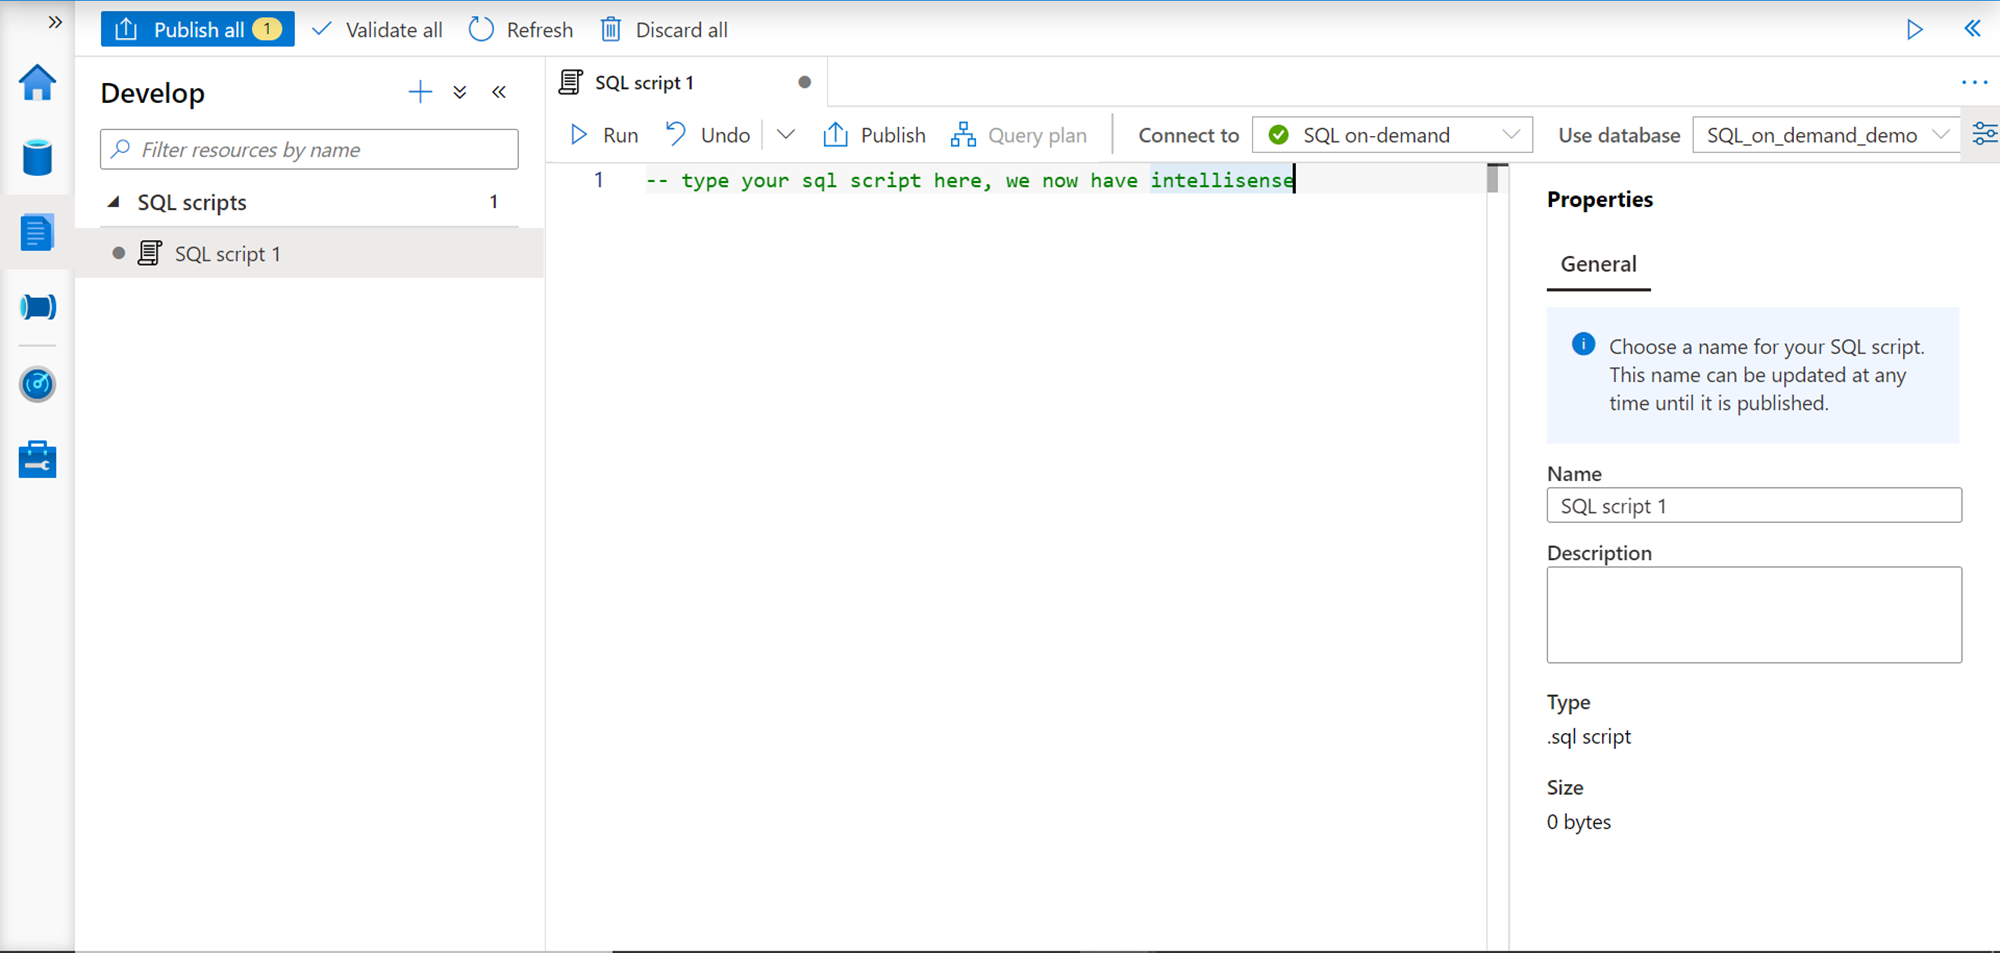Open the dropdown arrow next to Undo
Image resolution: width=2000 pixels, height=953 pixels.
[786, 135]
